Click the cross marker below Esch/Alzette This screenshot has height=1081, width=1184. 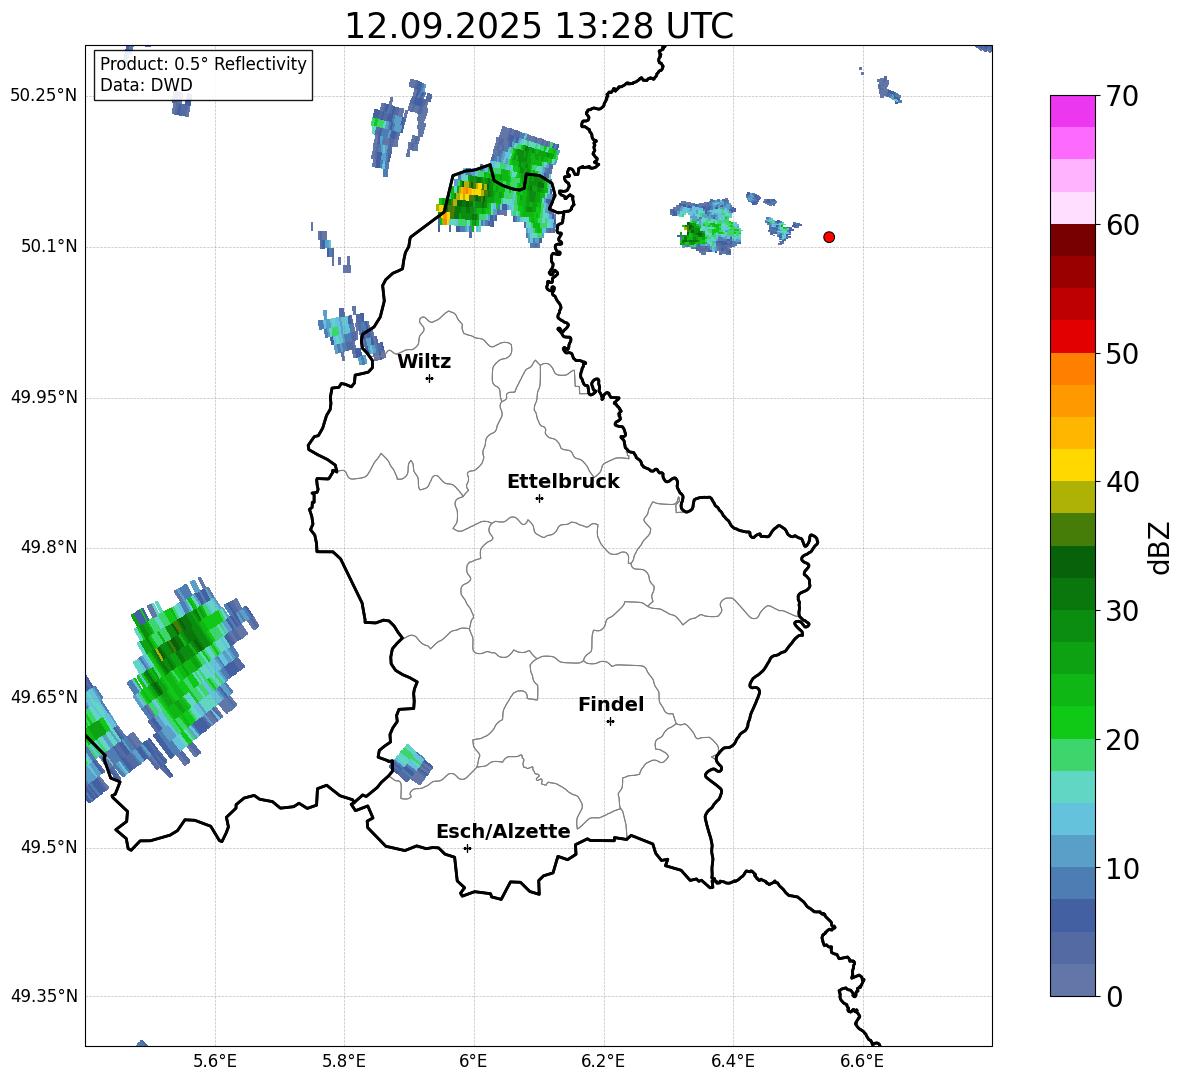[467, 848]
